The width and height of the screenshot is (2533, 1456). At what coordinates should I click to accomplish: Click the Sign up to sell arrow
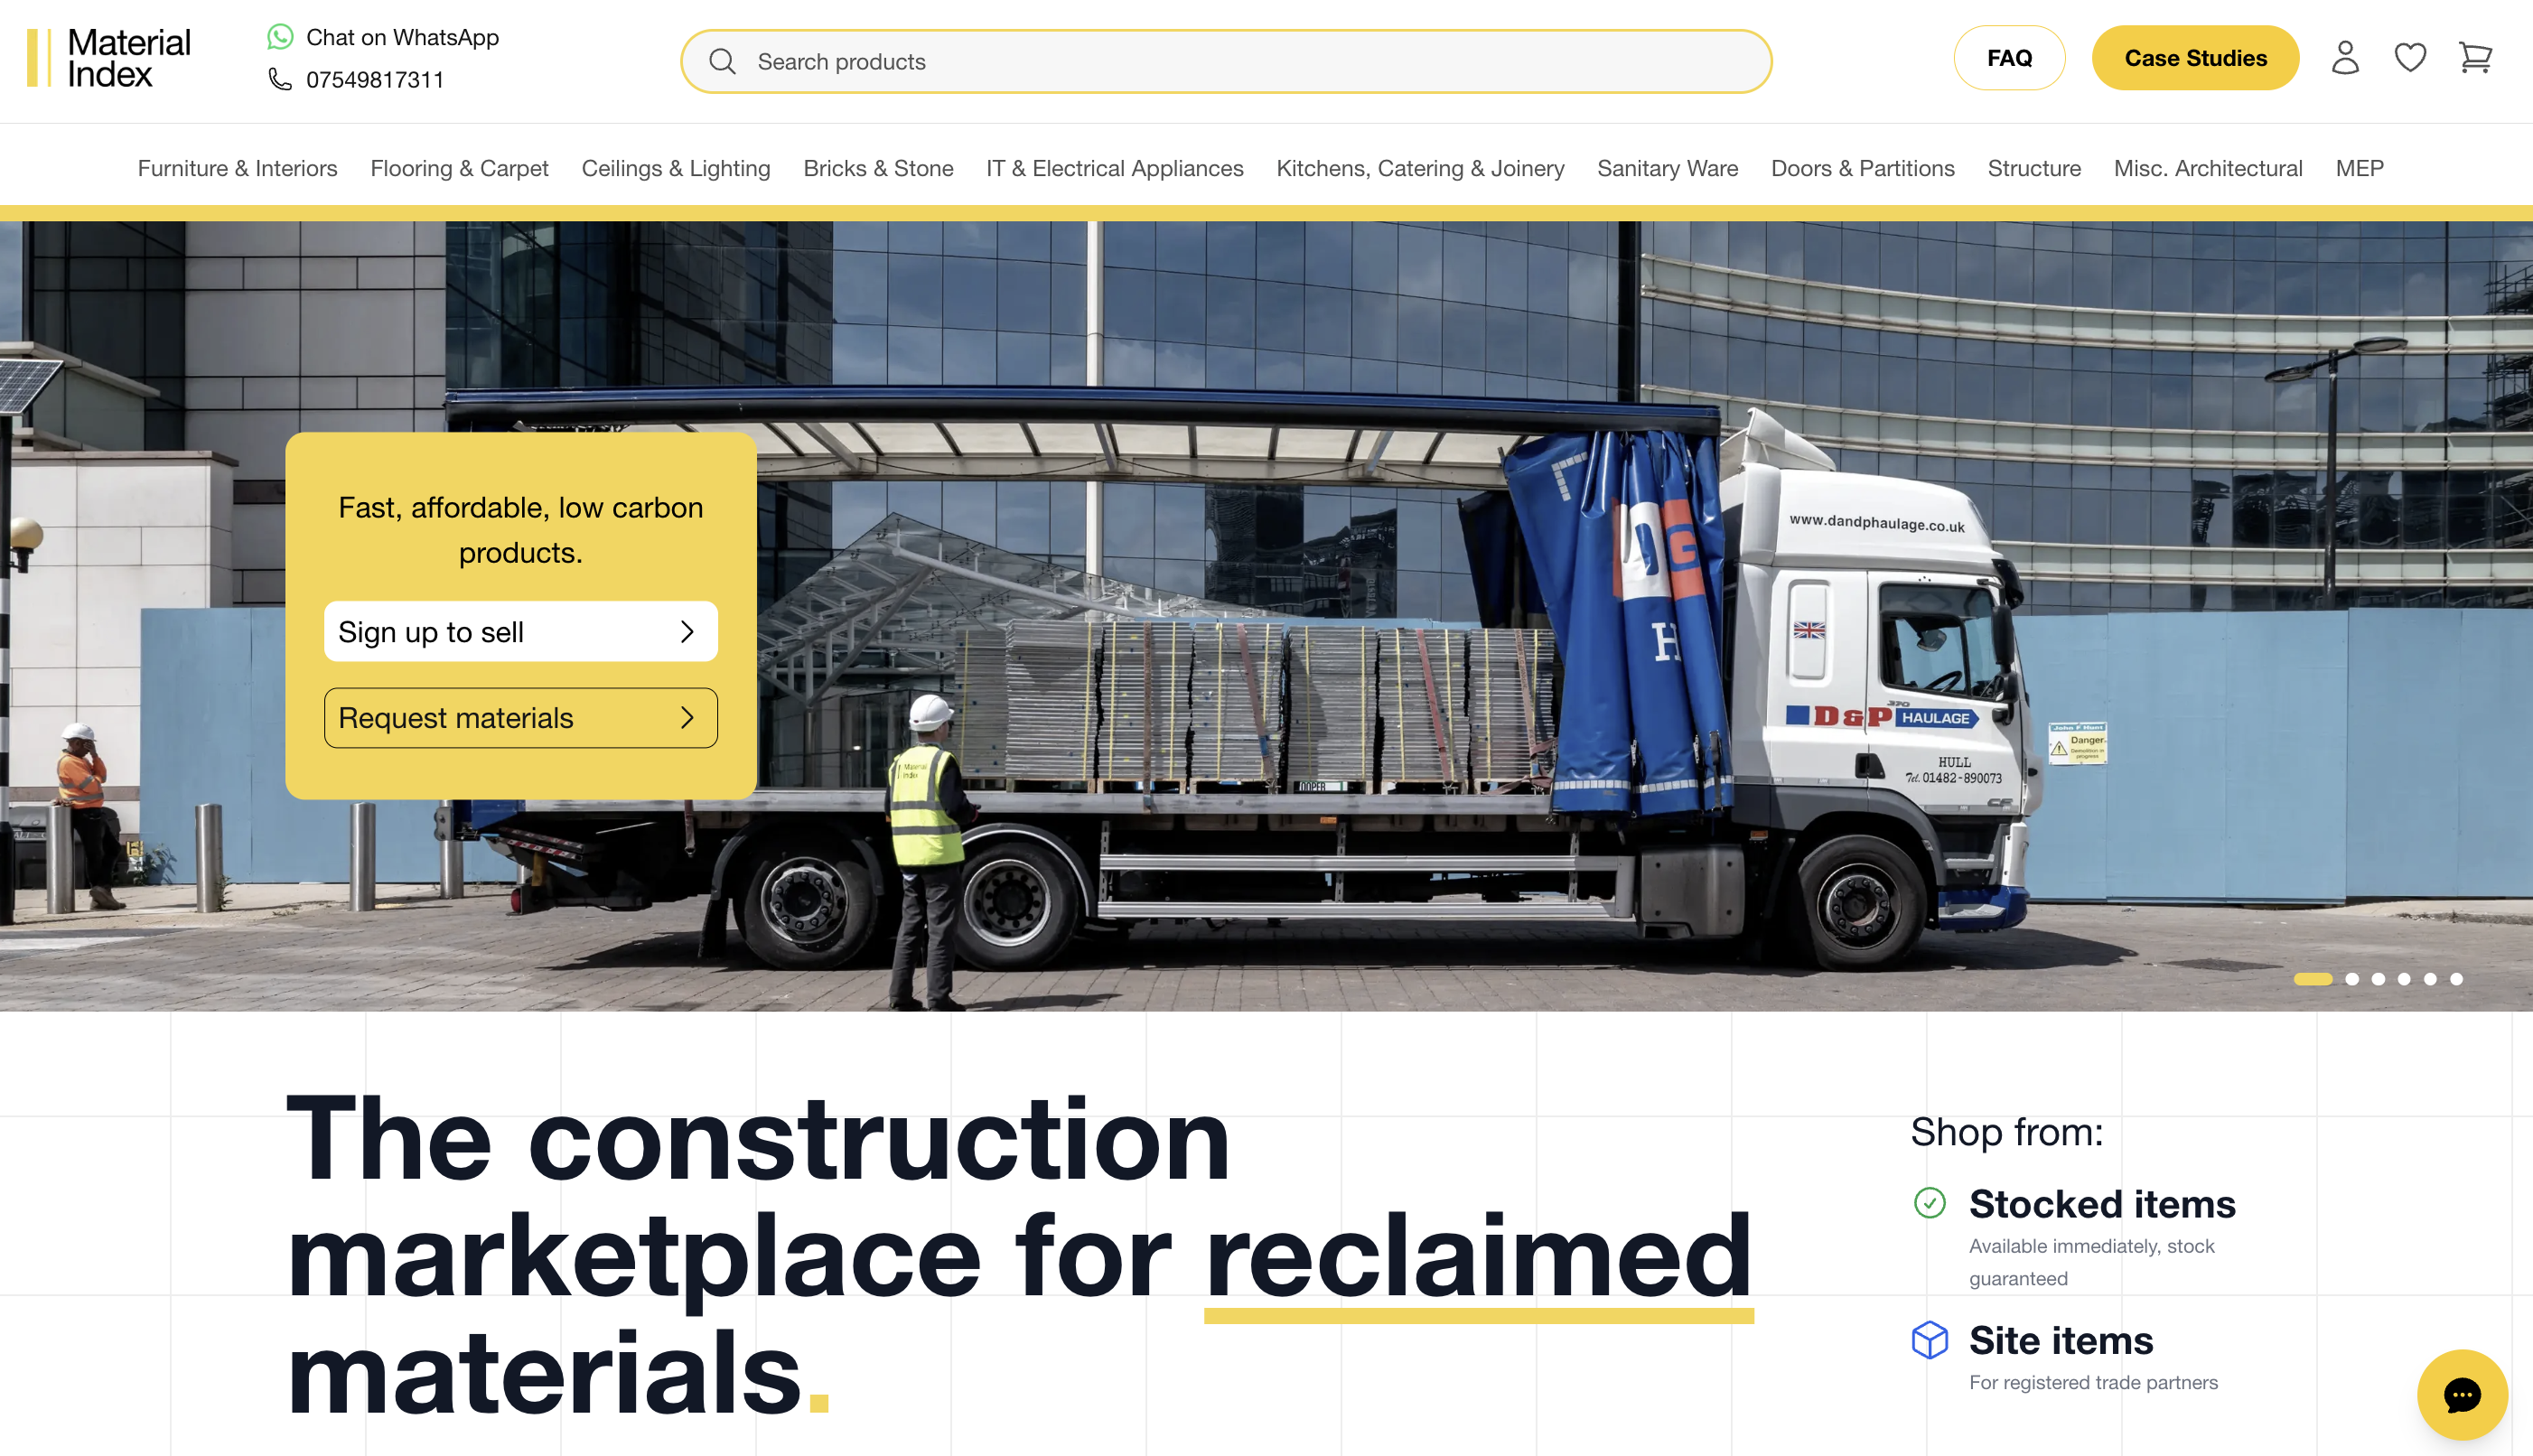(687, 632)
